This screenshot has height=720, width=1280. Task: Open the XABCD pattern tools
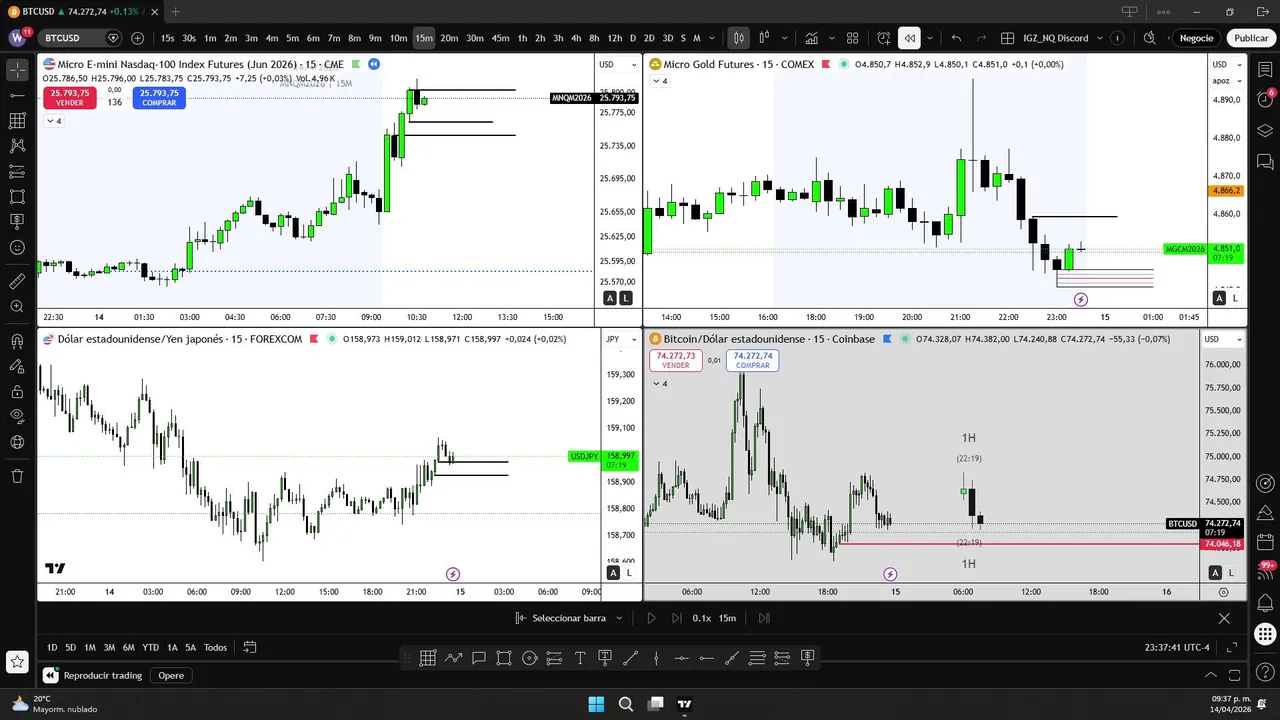(17, 146)
